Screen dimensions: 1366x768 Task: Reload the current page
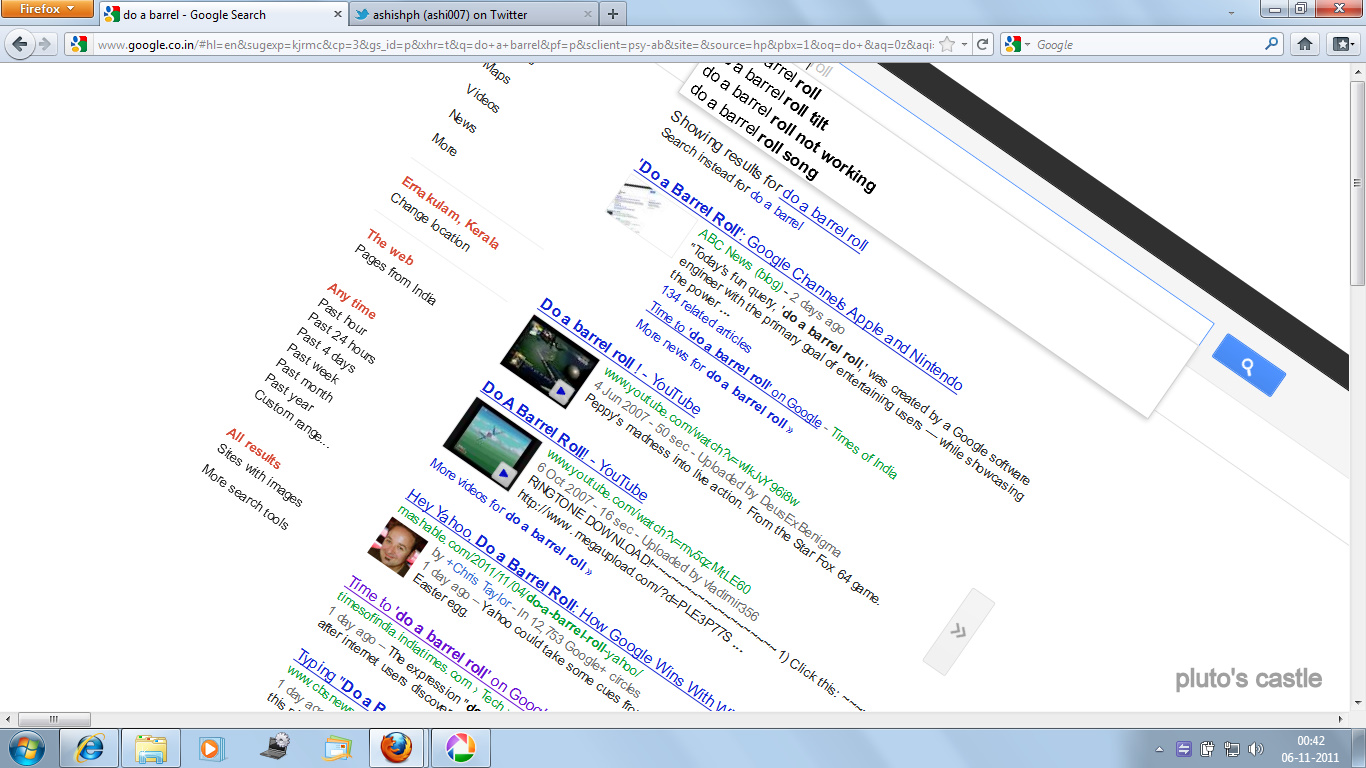(983, 44)
